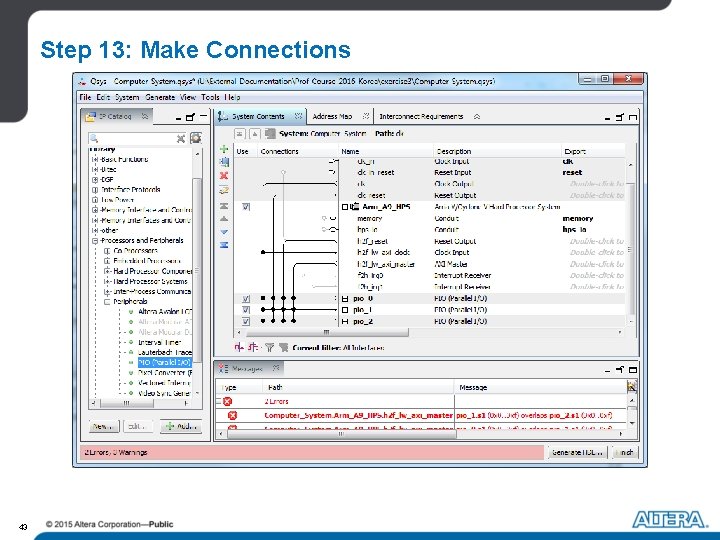Click the New... button in IP Catalog

[104, 427]
